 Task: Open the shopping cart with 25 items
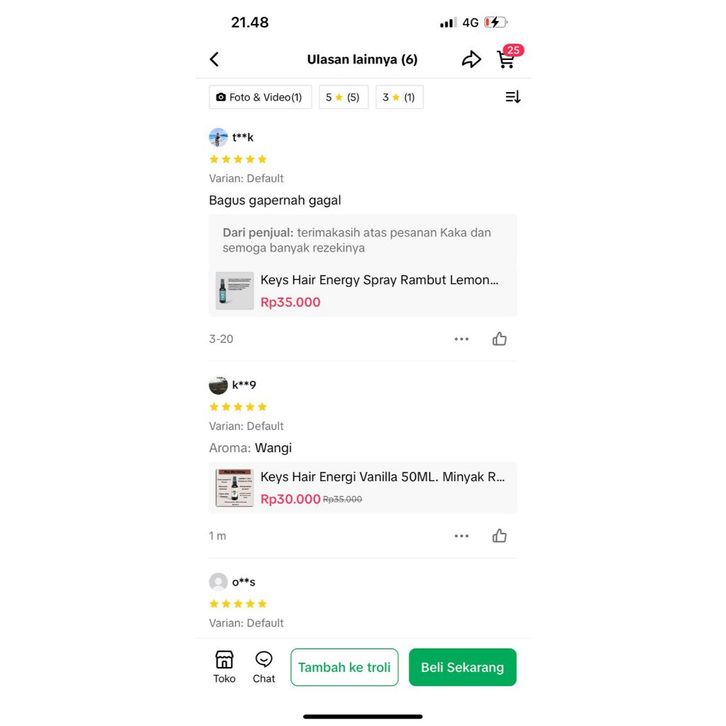508,57
